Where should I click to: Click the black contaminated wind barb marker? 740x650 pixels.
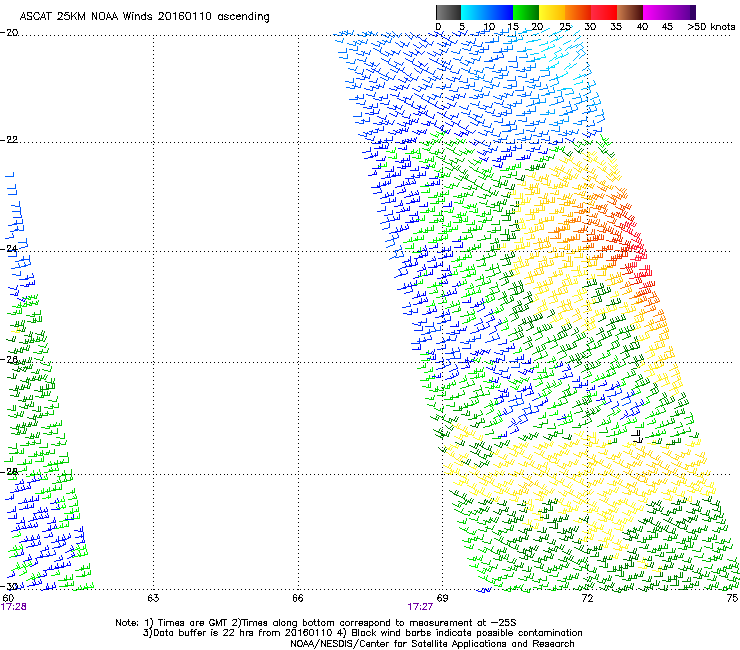coord(637,435)
